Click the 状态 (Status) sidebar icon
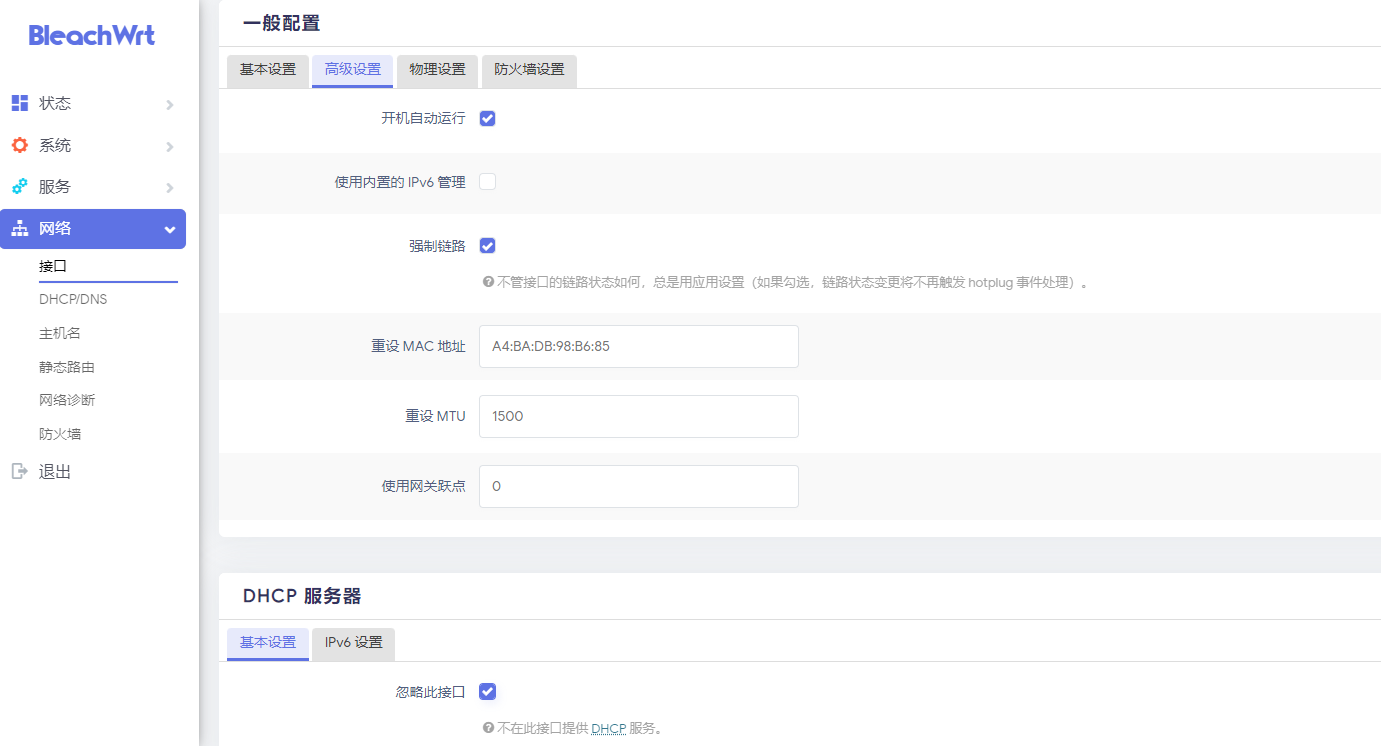Viewport: 1381px width, 746px height. coord(19,102)
